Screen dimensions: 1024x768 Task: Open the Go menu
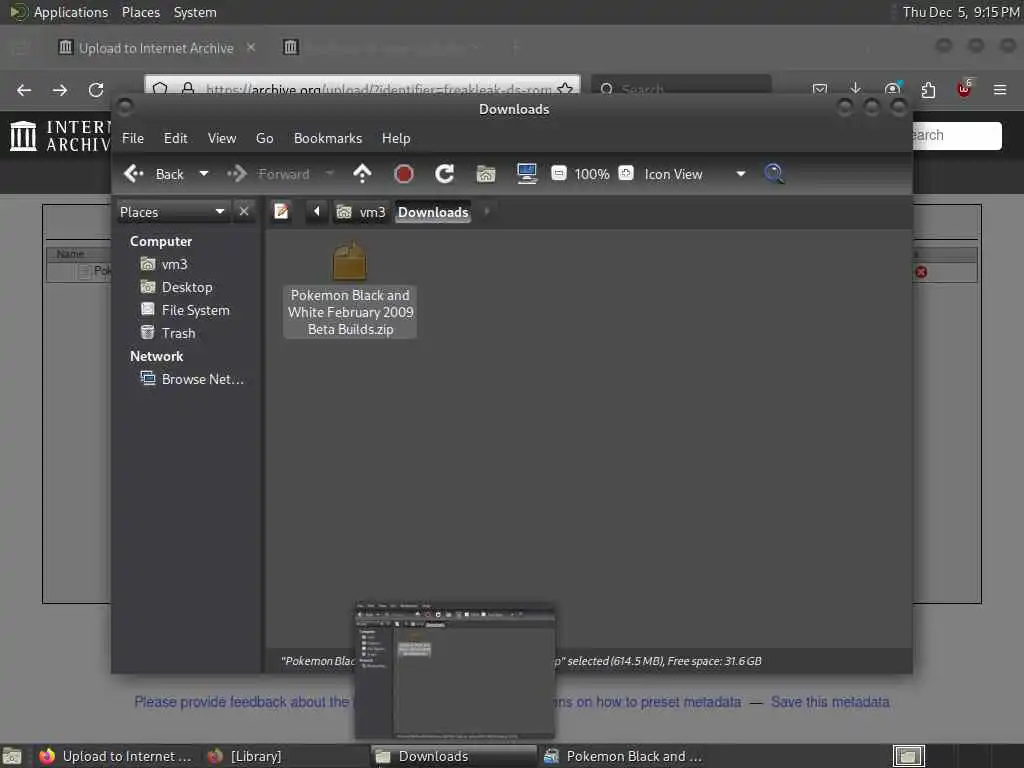pyautogui.click(x=264, y=138)
